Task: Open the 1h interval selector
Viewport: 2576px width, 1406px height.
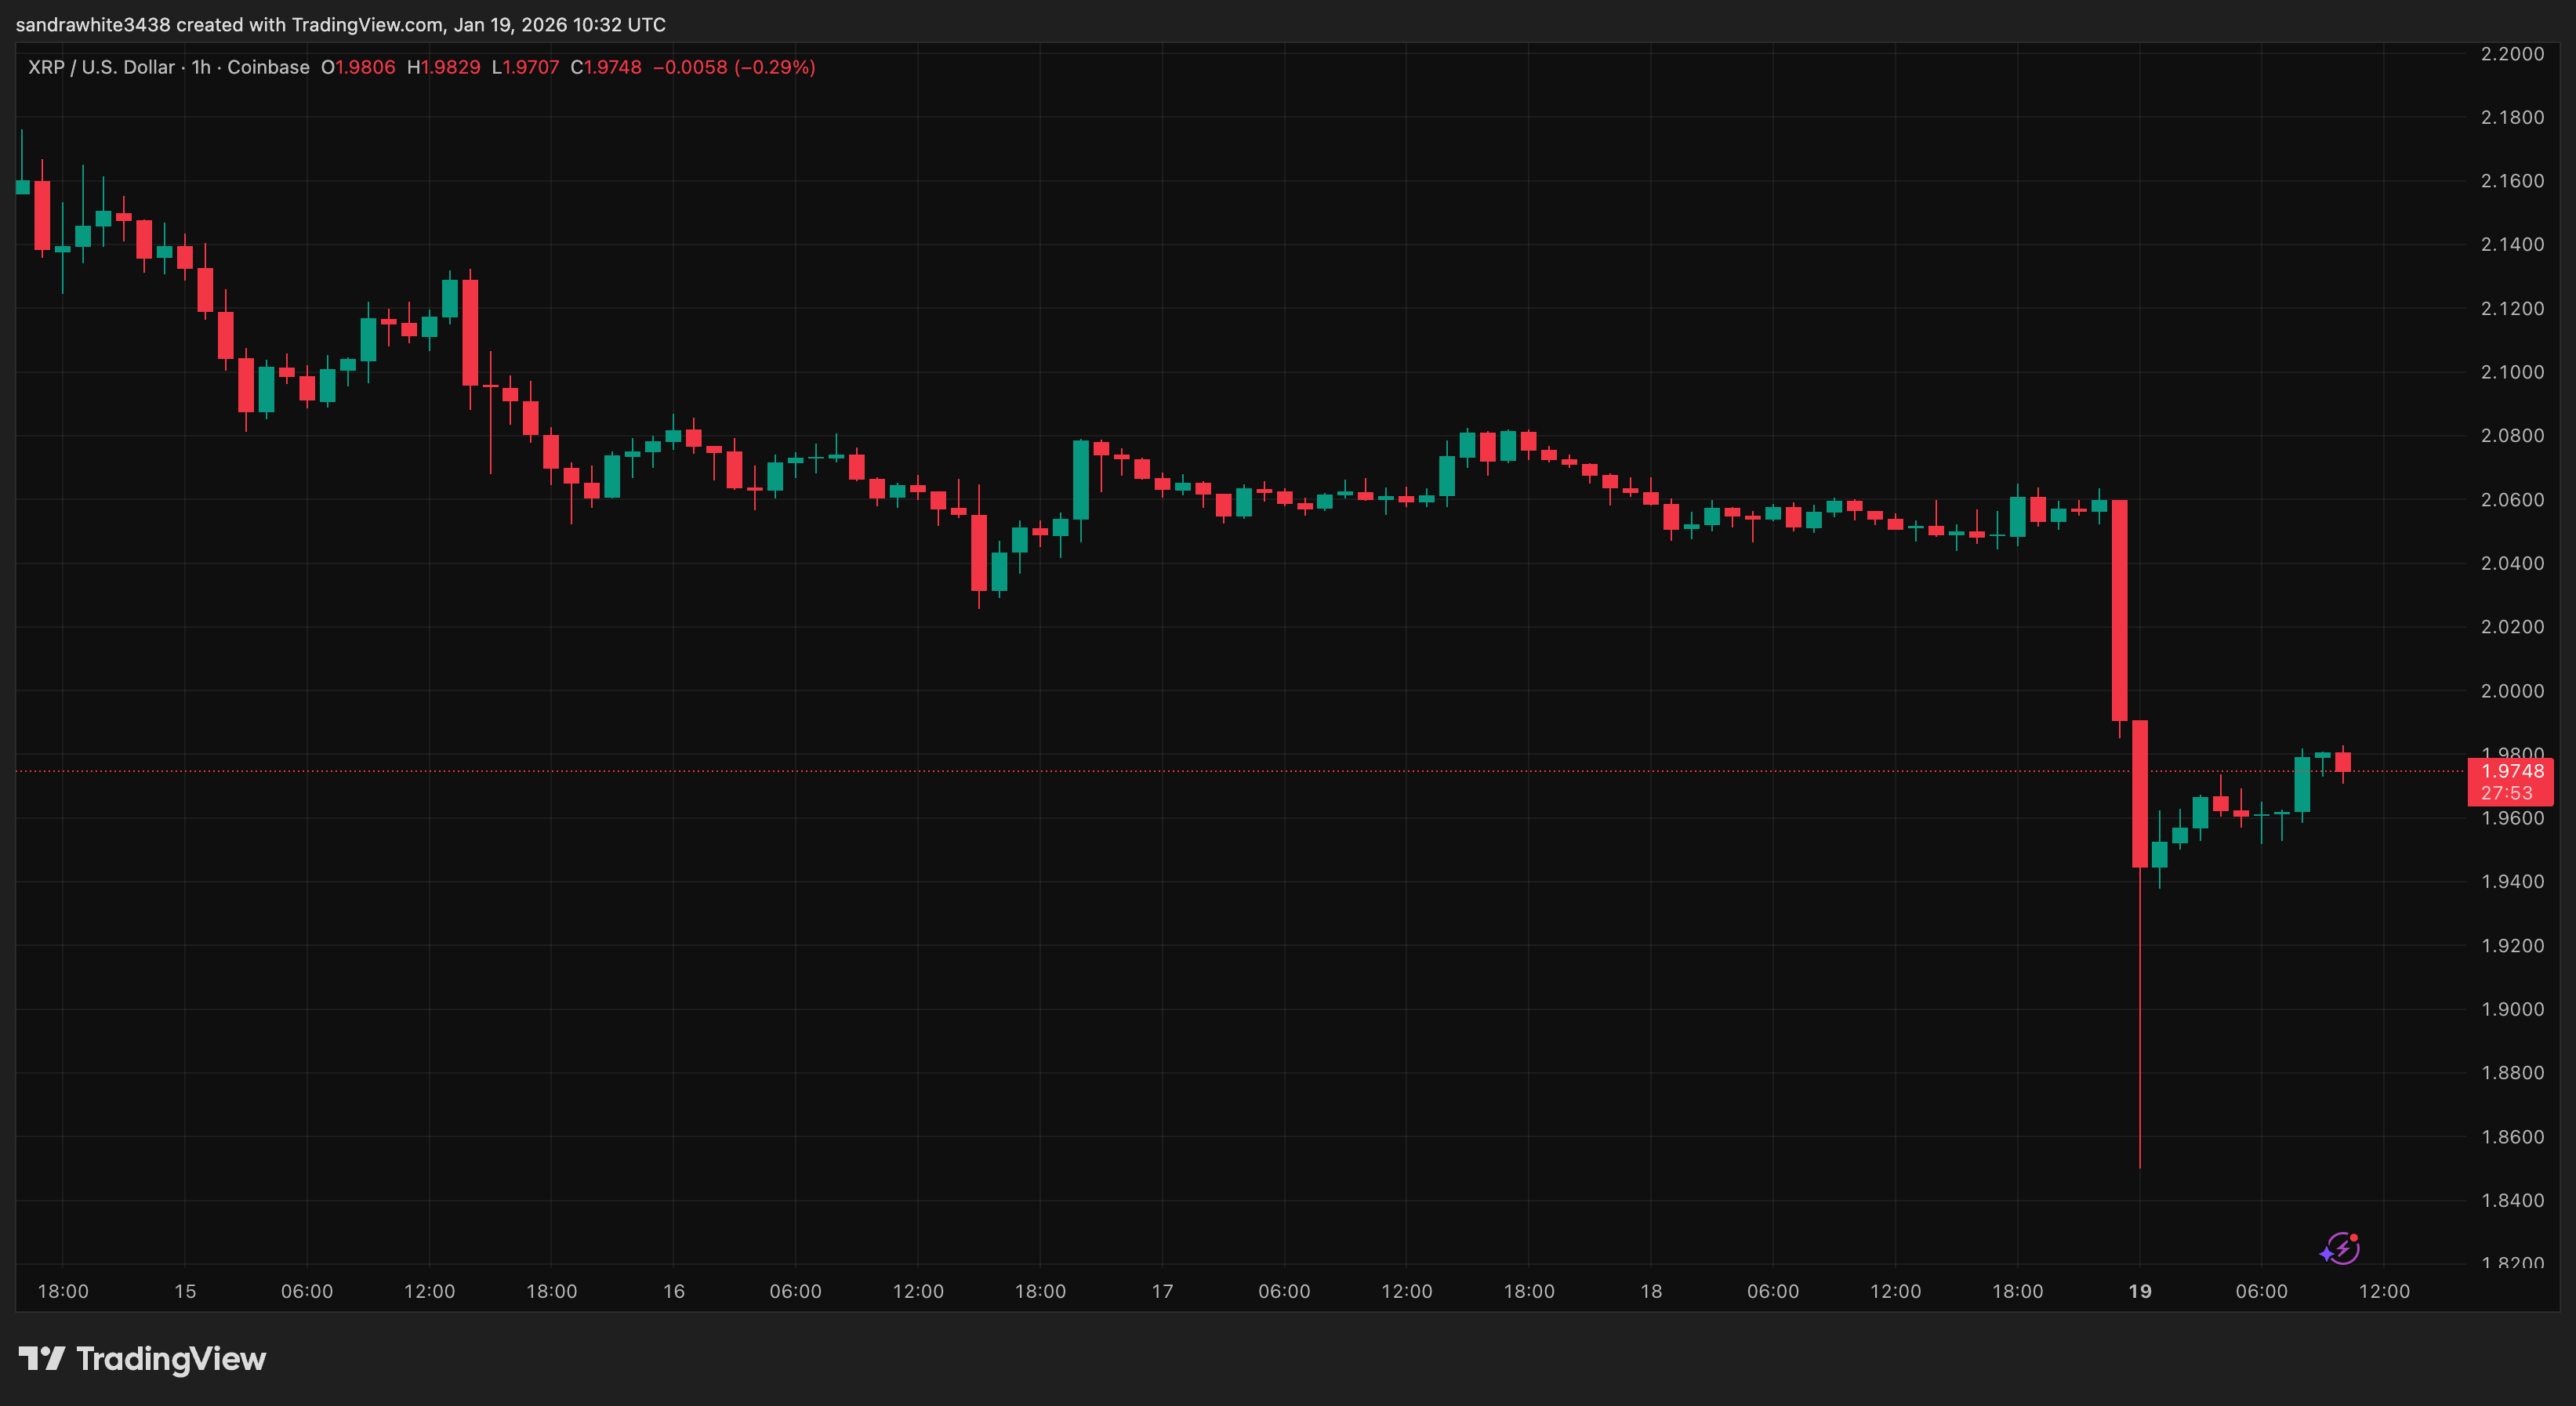Action: click(200, 67)
